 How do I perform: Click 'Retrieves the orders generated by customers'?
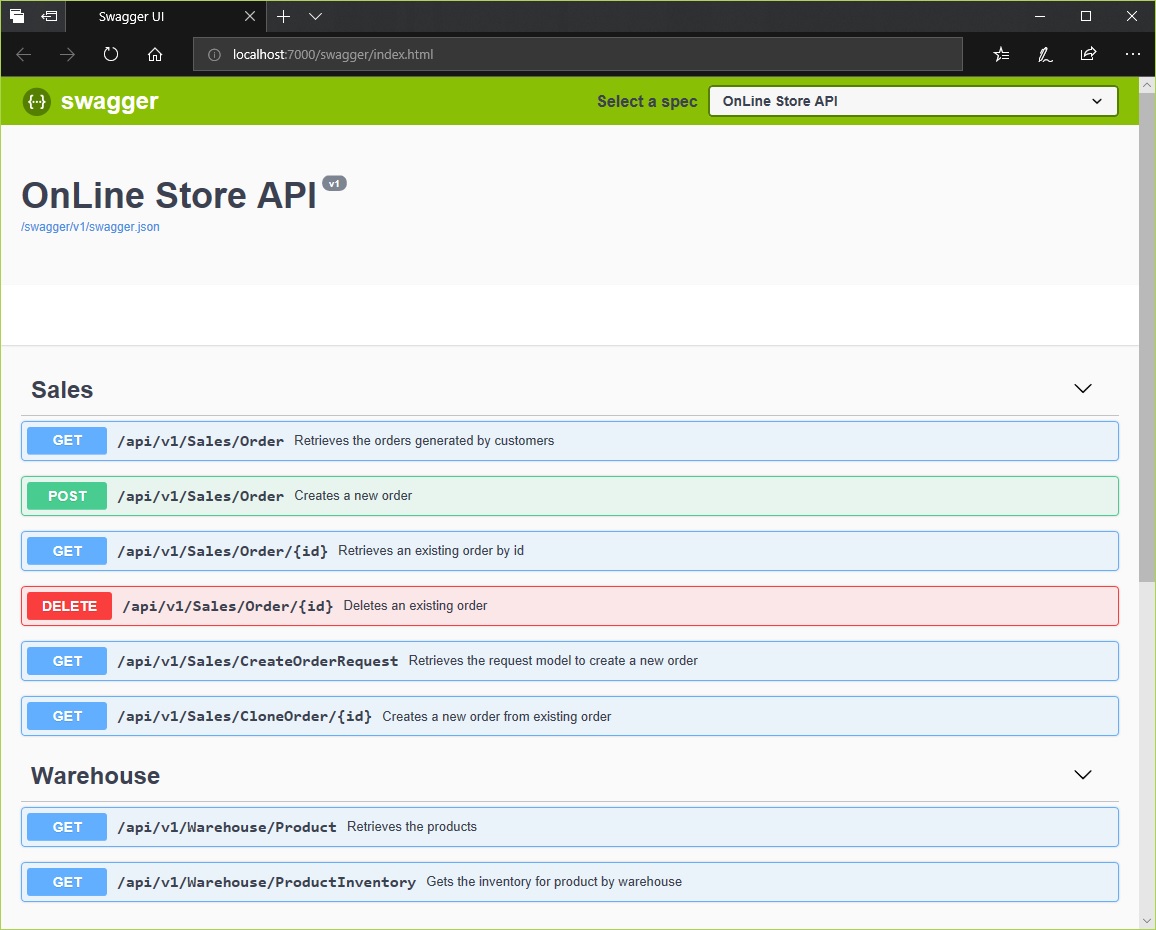tap(424, 440)
